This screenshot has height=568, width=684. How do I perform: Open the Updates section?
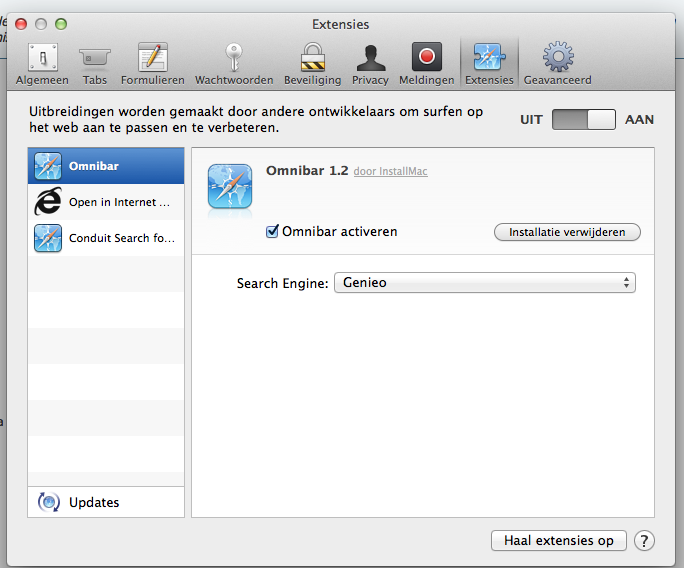pos(106,502)
